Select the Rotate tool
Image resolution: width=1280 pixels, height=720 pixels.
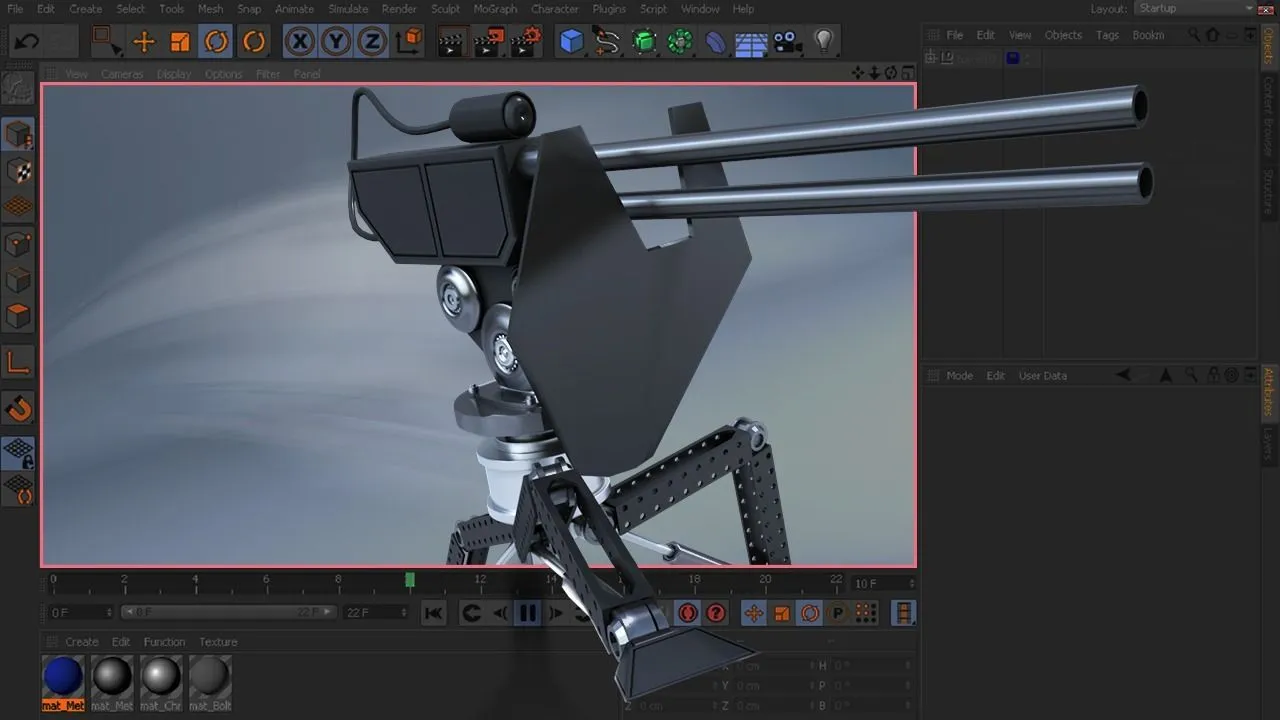click(x=217, y=40)
